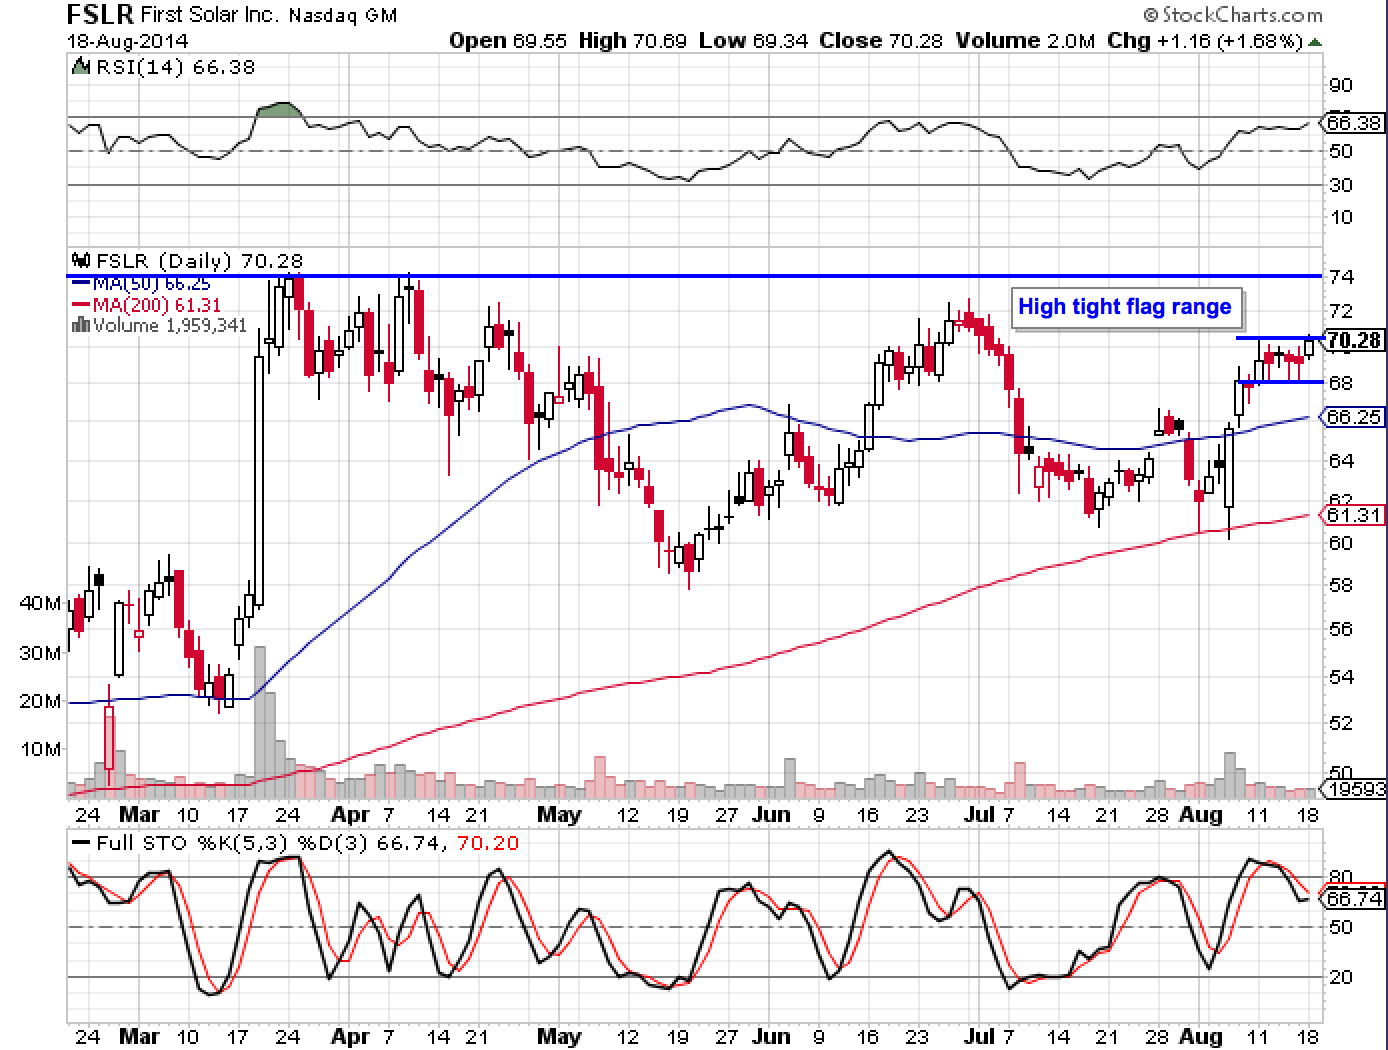Viewport: 1388px width, 1050px height.
Task: Click the '30M' volume scale label
Action: click(x=40, y=653)
